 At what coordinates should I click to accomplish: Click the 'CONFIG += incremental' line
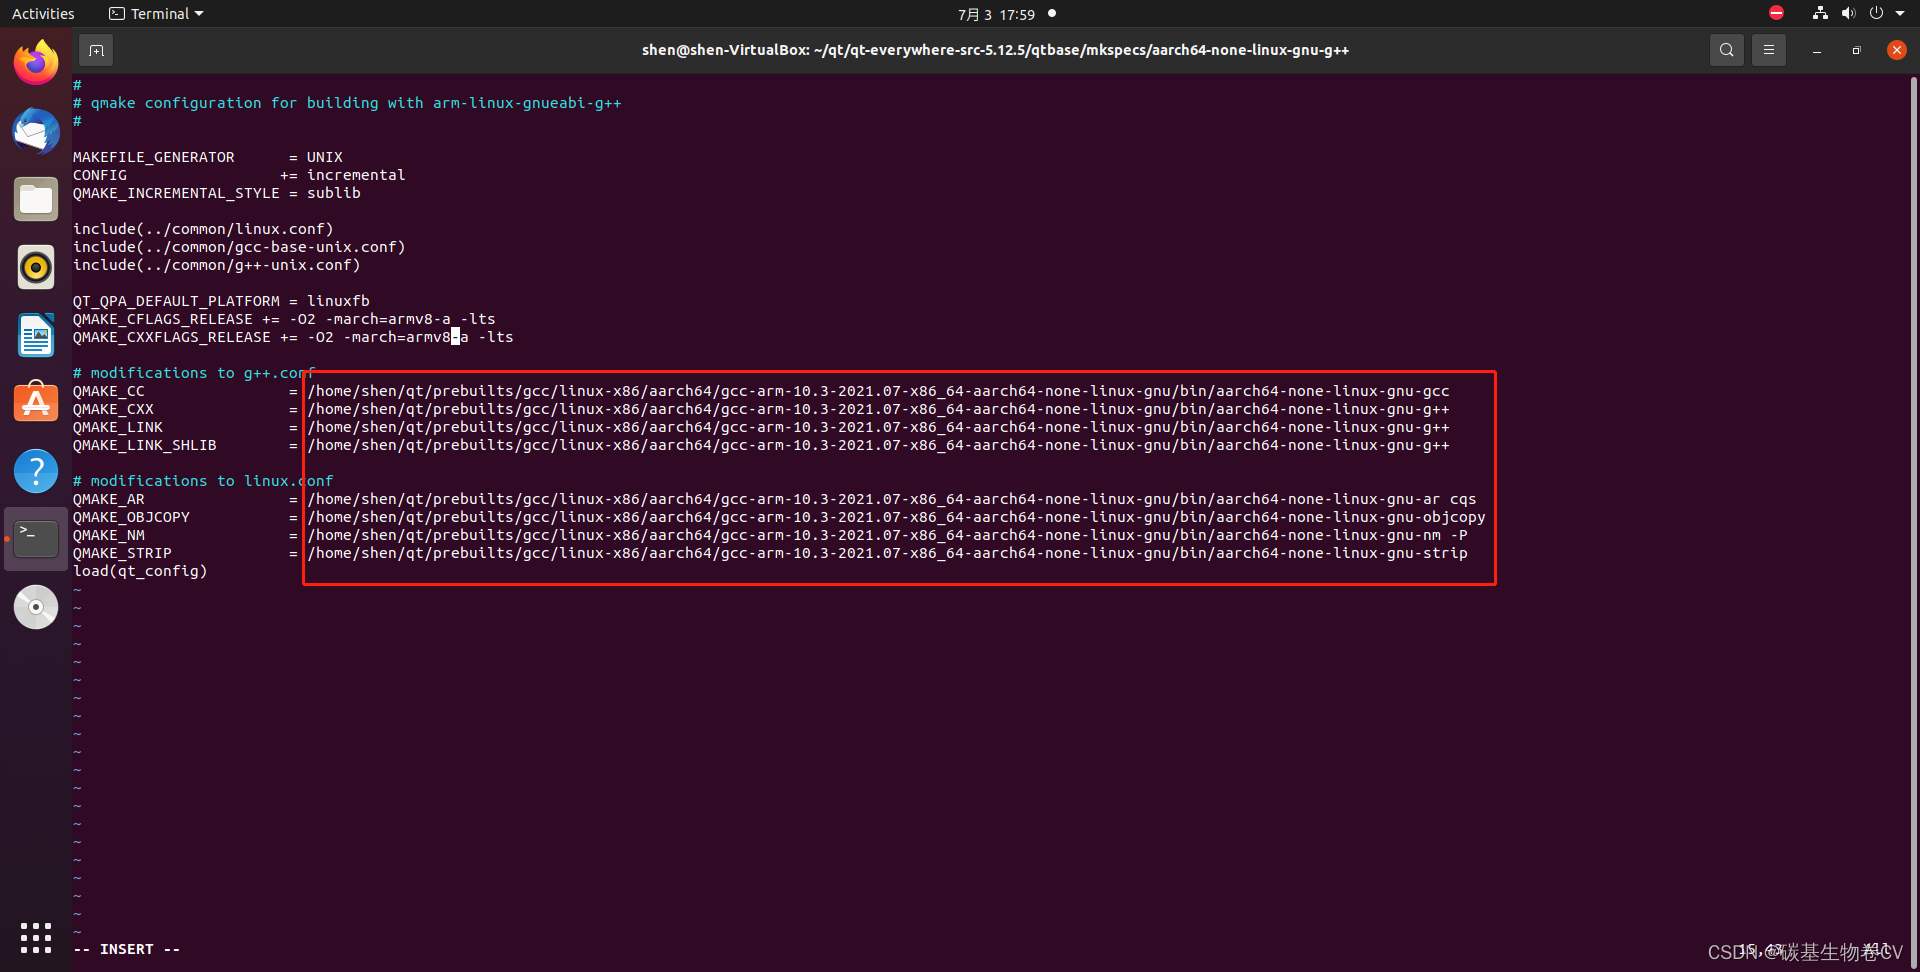tap(239, 175)
